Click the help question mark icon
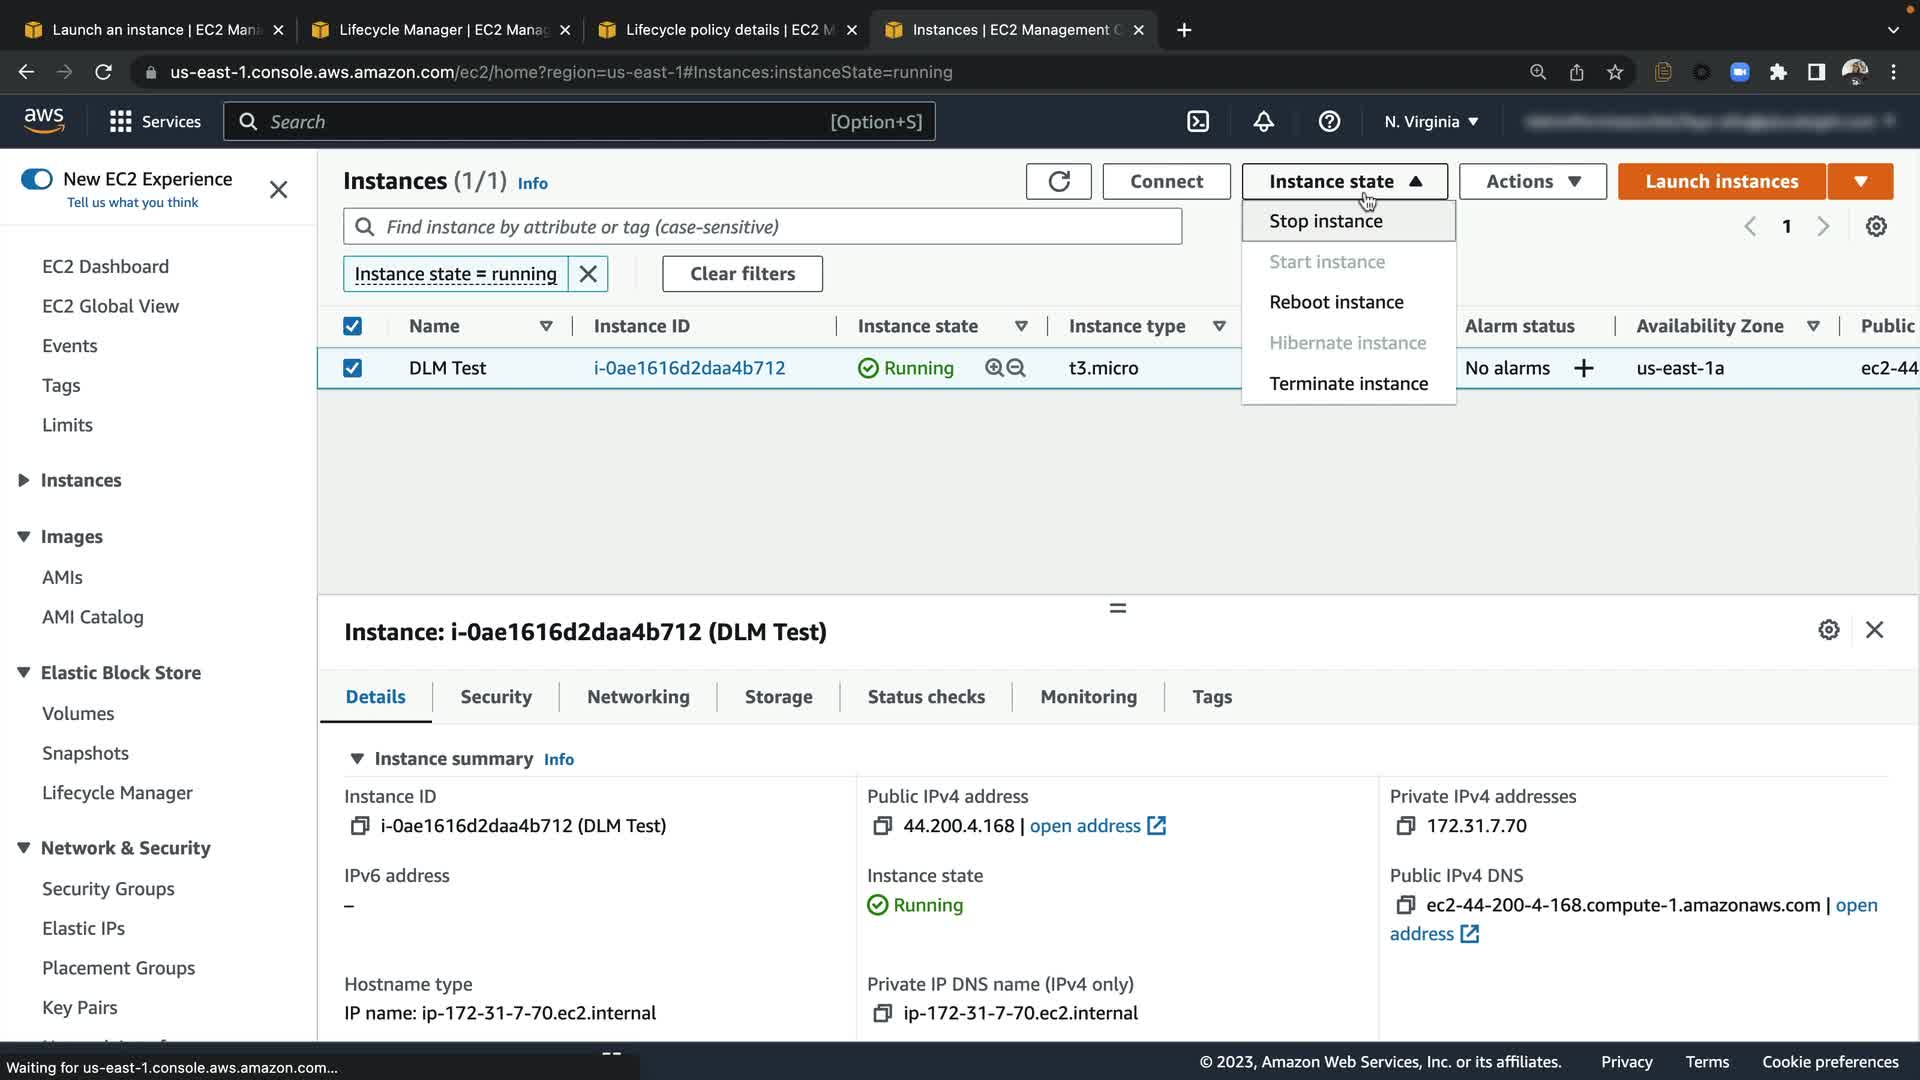This screenshot has width=1920, height=1080. [x=1329, y=121]
